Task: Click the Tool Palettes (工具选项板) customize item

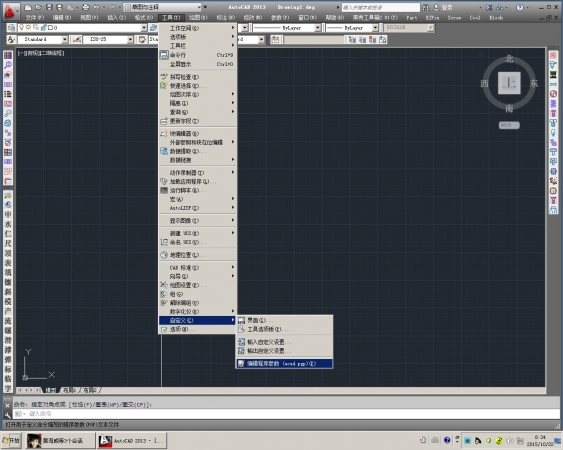Action: (284, 329)
